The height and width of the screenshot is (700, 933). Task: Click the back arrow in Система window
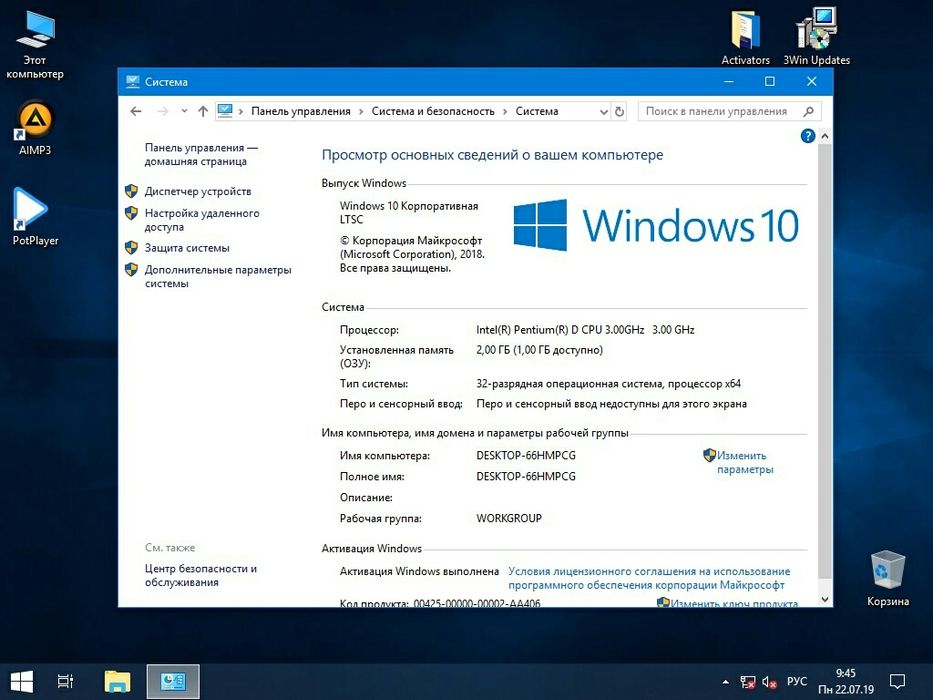click(136, 111)
